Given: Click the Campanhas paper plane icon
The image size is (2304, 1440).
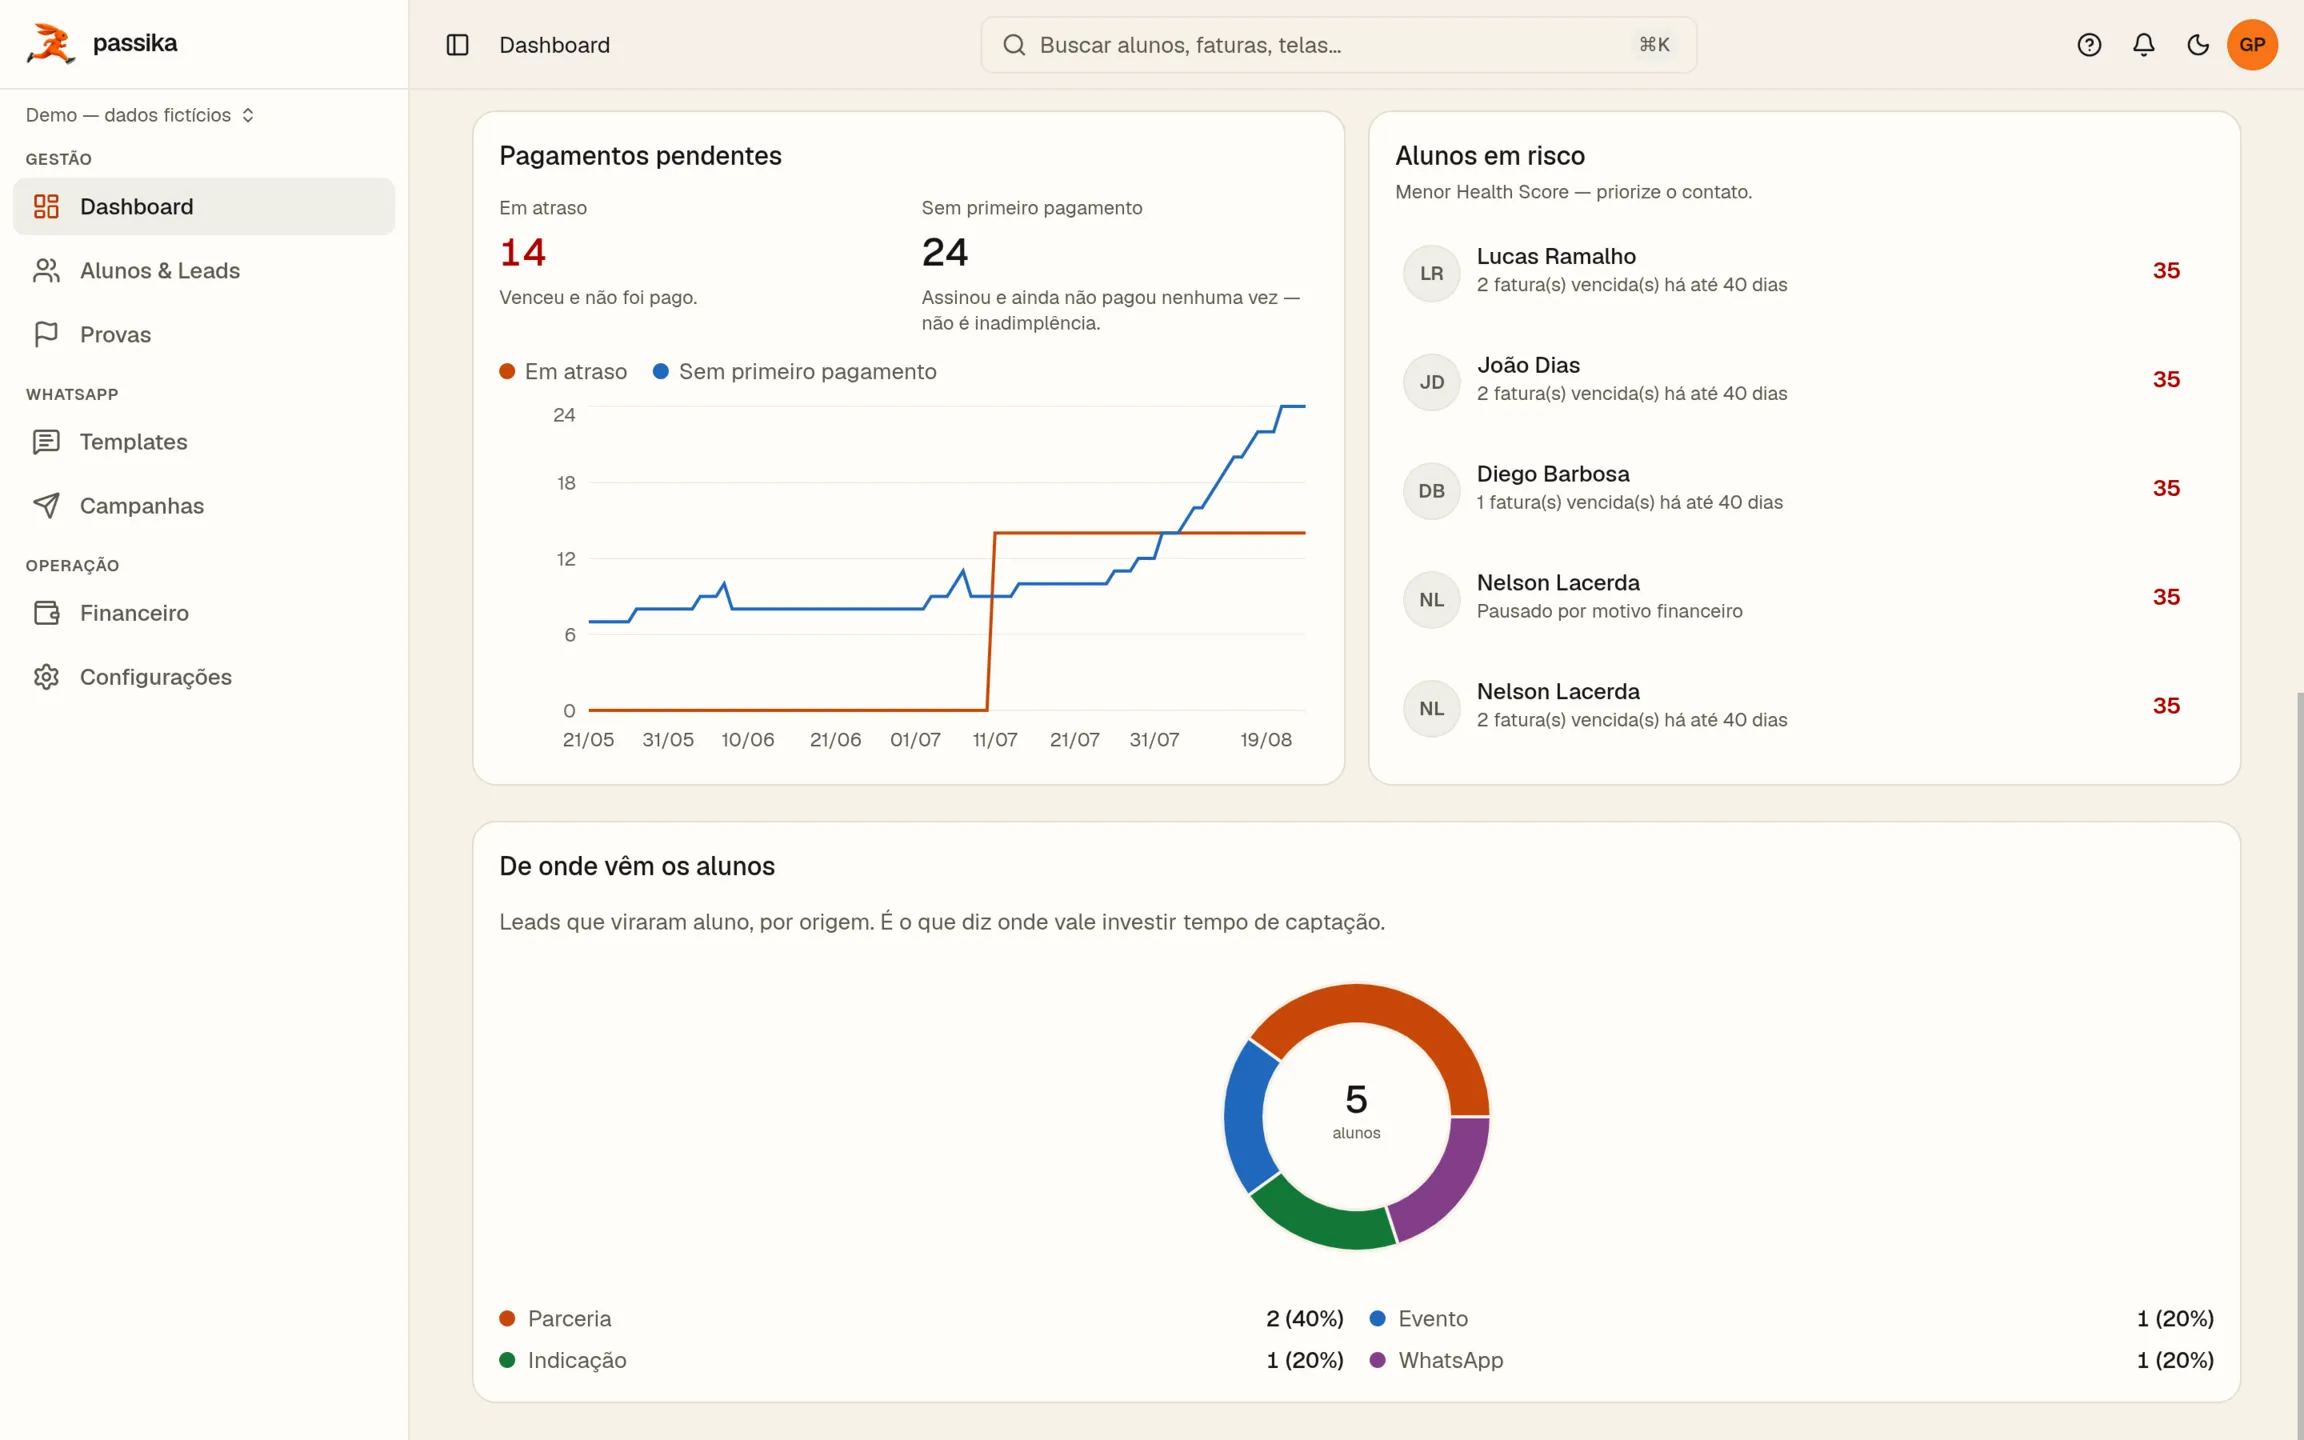Looking at the screenshot, I should (x=46, y=506).
